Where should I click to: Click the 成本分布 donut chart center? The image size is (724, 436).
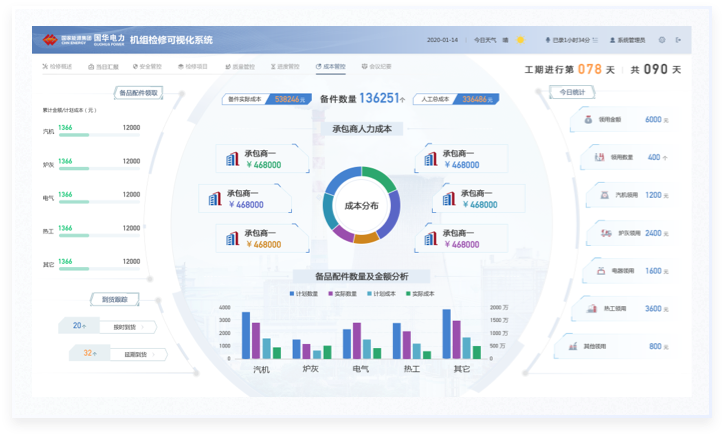point(361,205)
